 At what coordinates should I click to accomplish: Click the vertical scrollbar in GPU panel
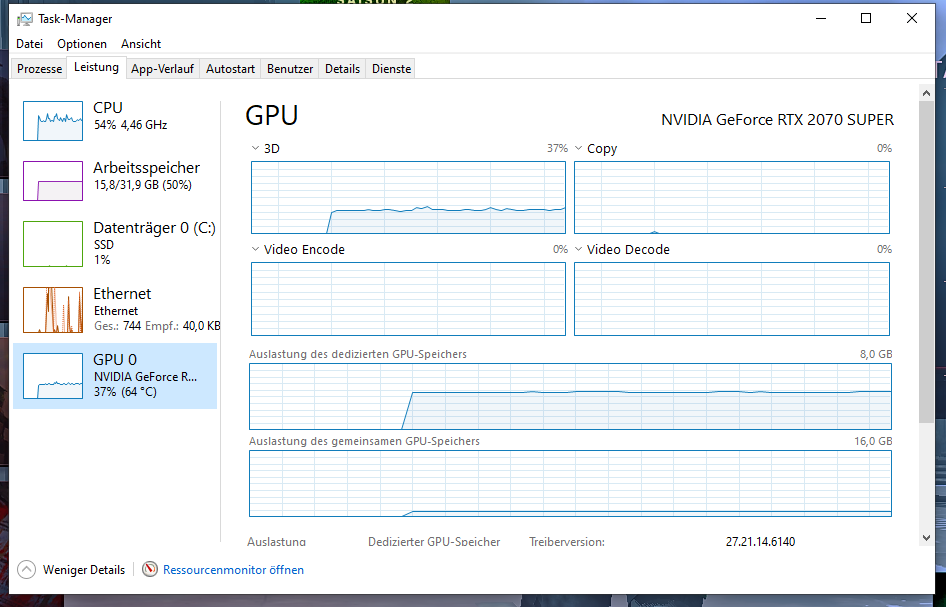[926, 300]
